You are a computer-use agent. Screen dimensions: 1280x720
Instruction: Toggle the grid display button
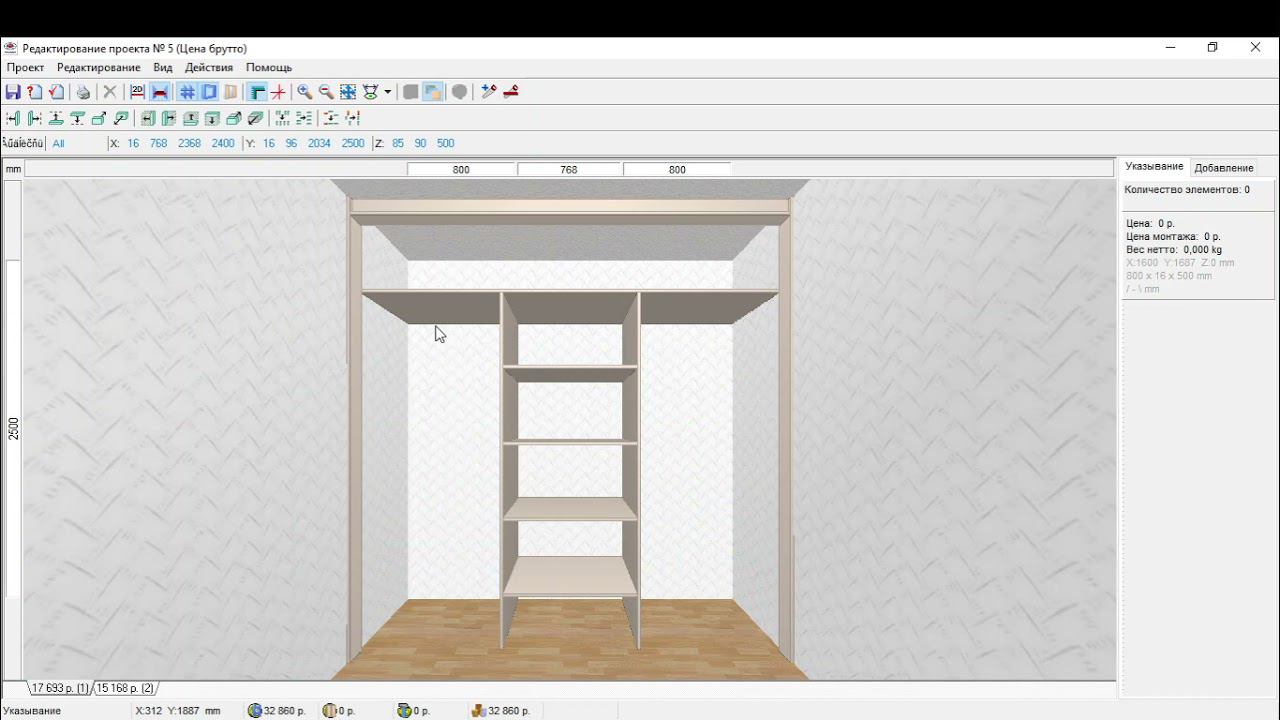(187, 92)
